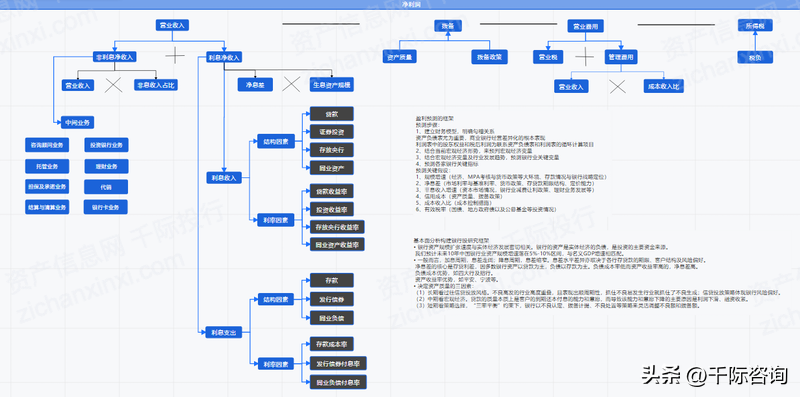
Task: Select the 所得税 node
Action: pyautogui.click(x=756, y=26)
